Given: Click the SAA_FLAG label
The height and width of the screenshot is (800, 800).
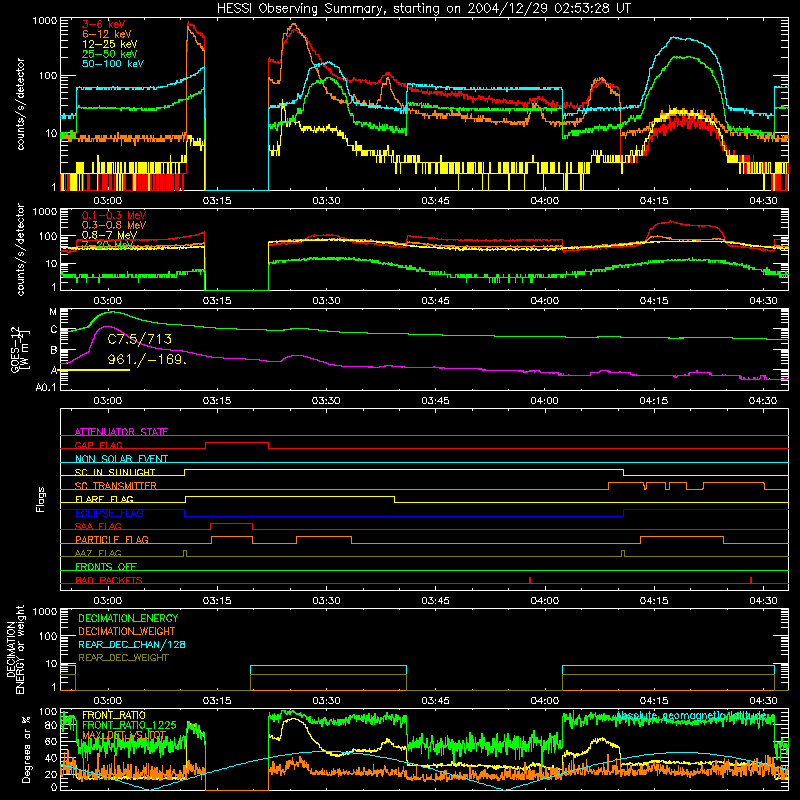Looking at the screenshot, I should (98, 526).
